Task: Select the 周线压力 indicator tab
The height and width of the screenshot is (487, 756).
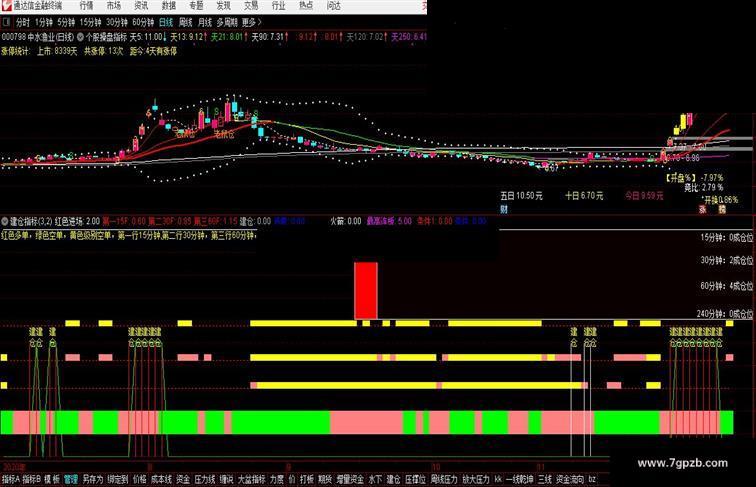Action: click(x=444, y=479)
